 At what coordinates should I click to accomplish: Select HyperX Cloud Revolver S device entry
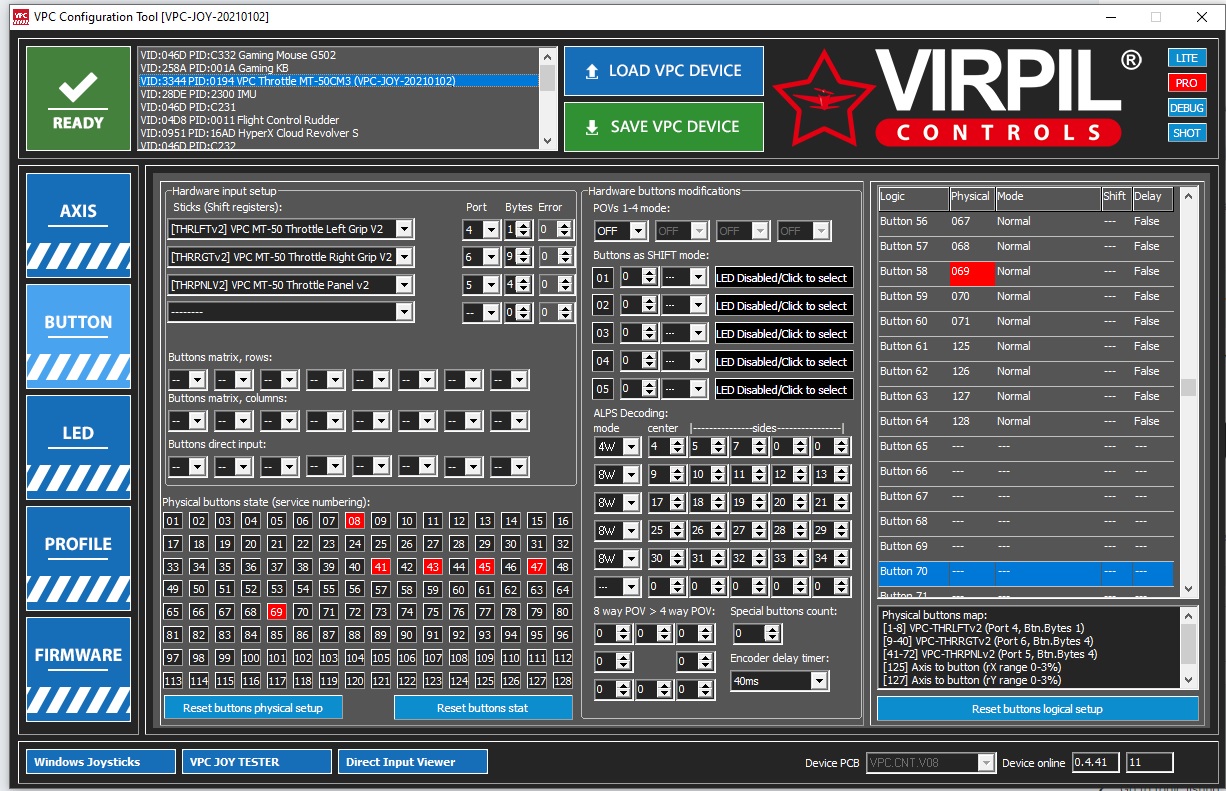click(x=338, y=133)
